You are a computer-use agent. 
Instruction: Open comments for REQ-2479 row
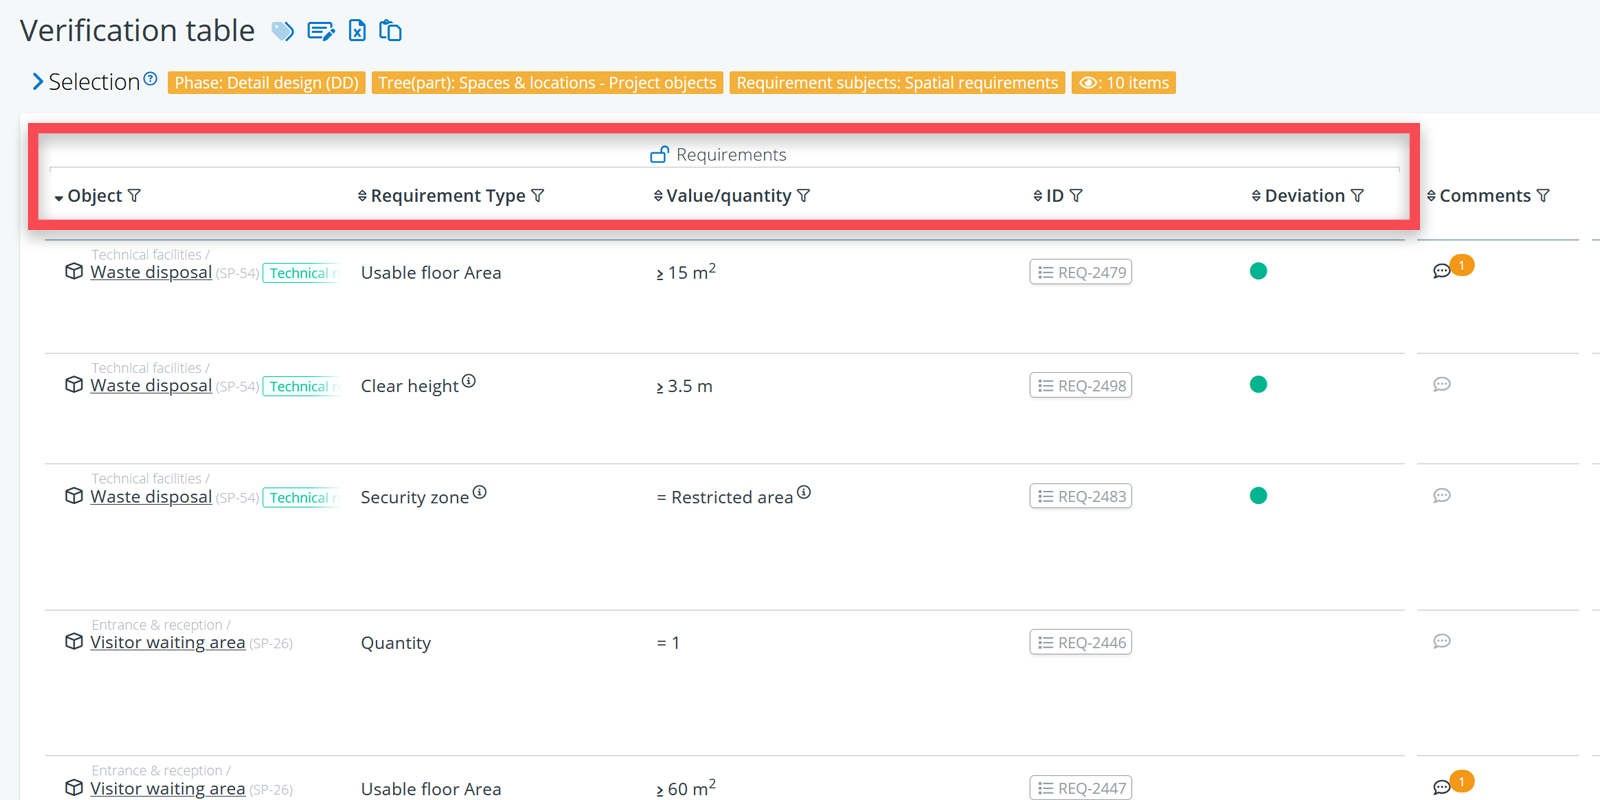[x=1442, y=271]
